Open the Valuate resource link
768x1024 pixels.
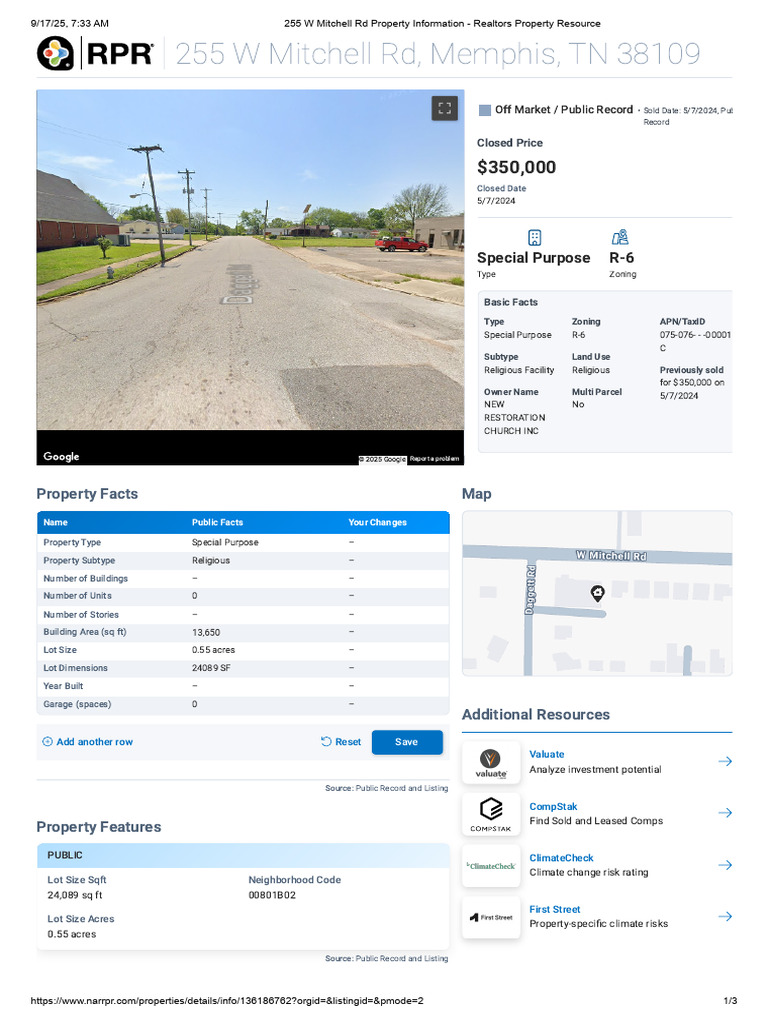pos(547,754)
